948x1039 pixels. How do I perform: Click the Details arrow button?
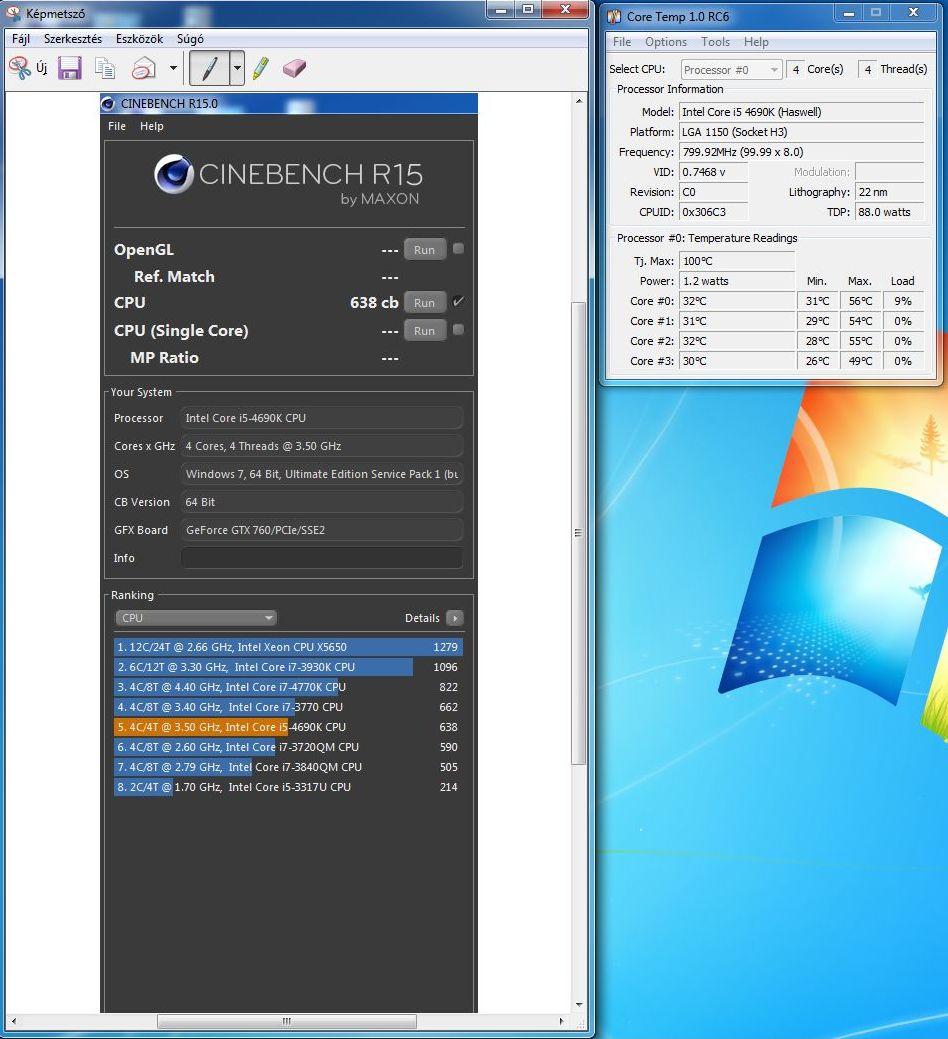(455, 618)
